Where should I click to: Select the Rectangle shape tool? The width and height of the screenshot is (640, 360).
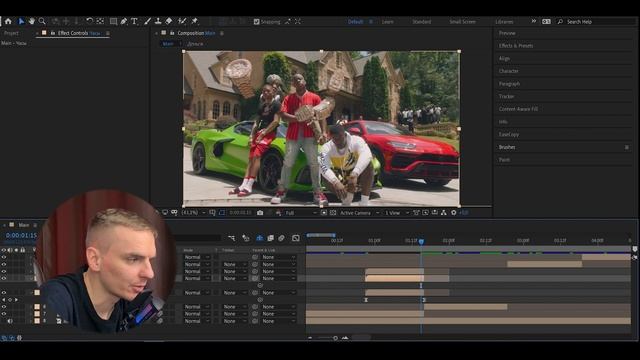coord(113,21)
